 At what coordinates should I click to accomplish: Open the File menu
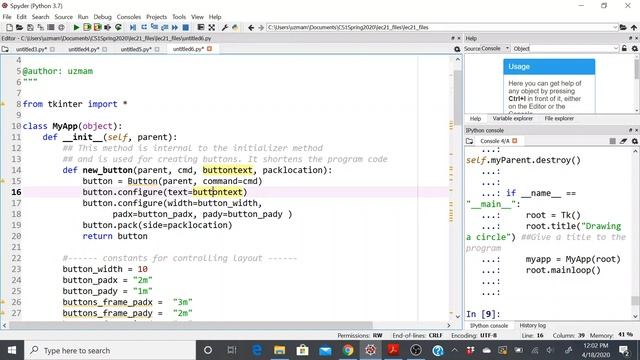tap(7, 17)
